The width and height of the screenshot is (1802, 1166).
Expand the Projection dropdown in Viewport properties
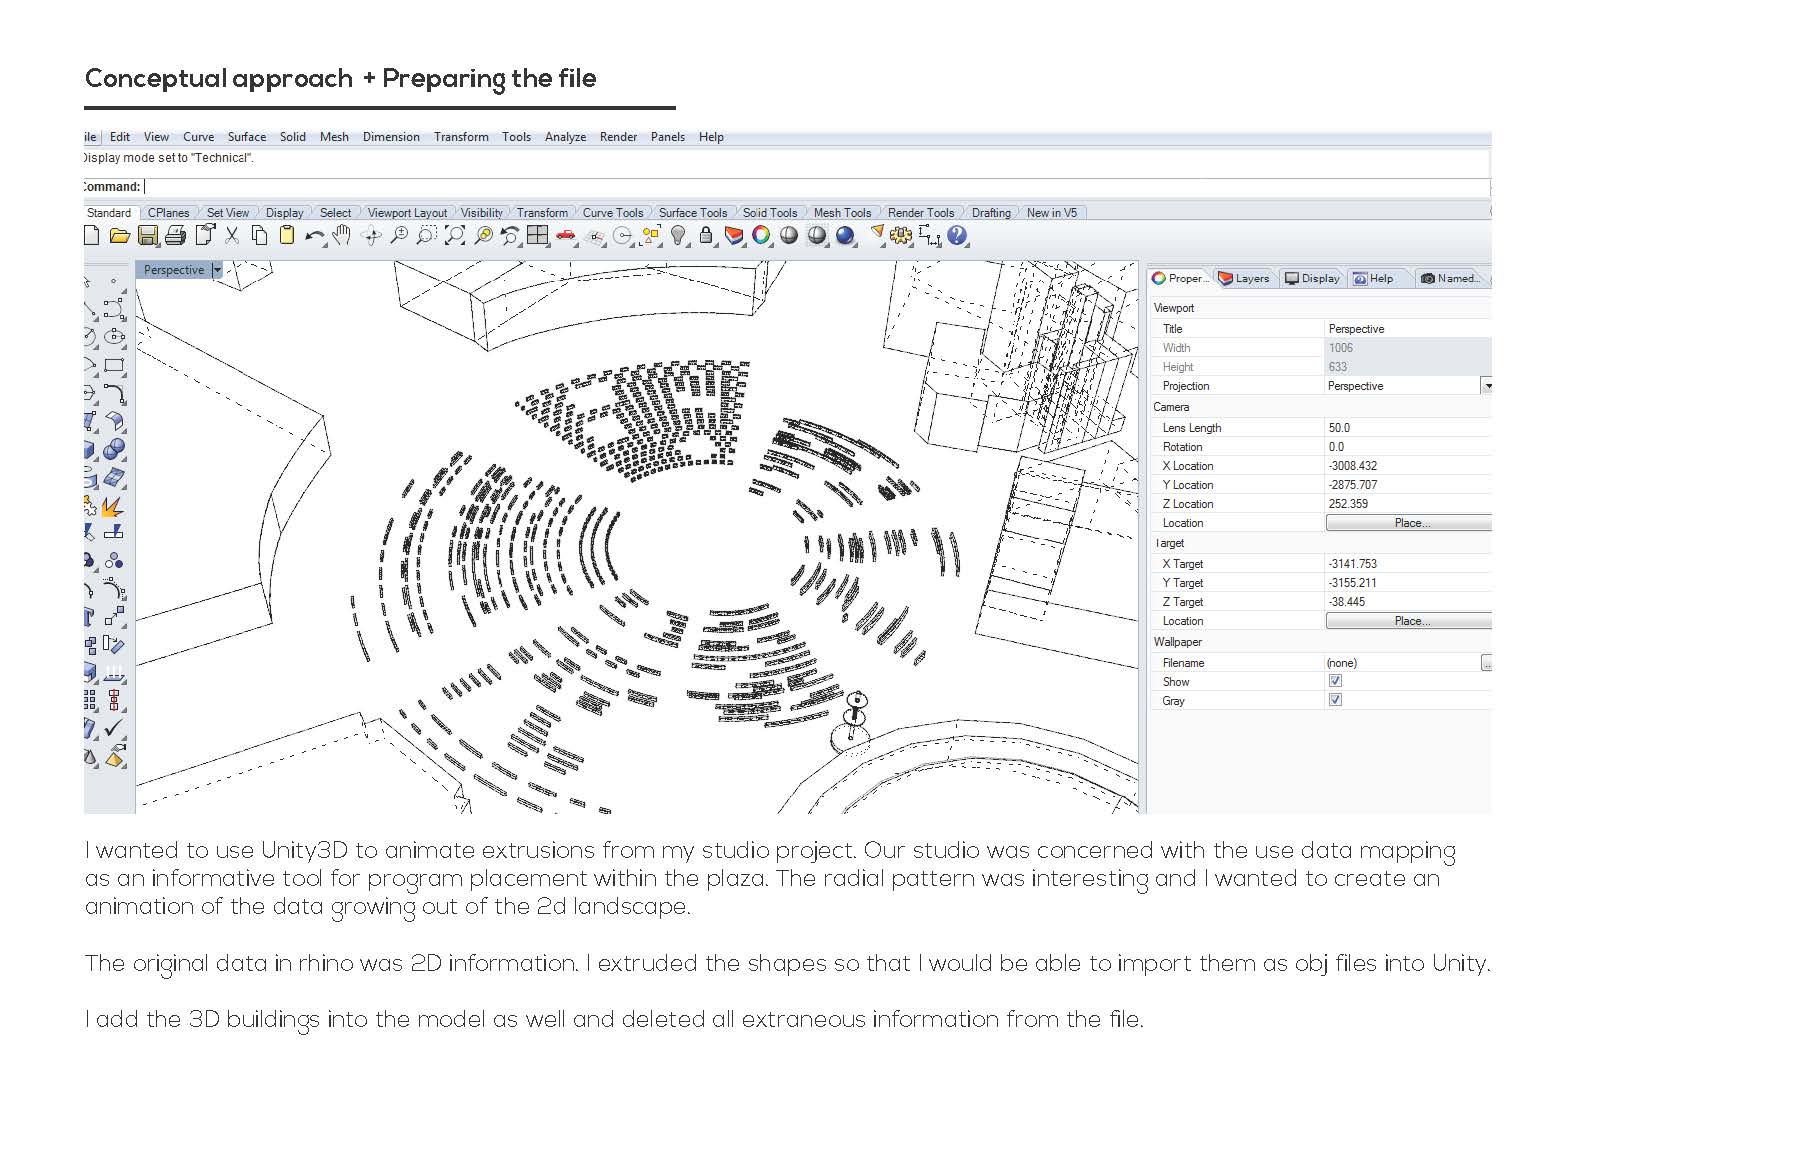coord(1488,386)
